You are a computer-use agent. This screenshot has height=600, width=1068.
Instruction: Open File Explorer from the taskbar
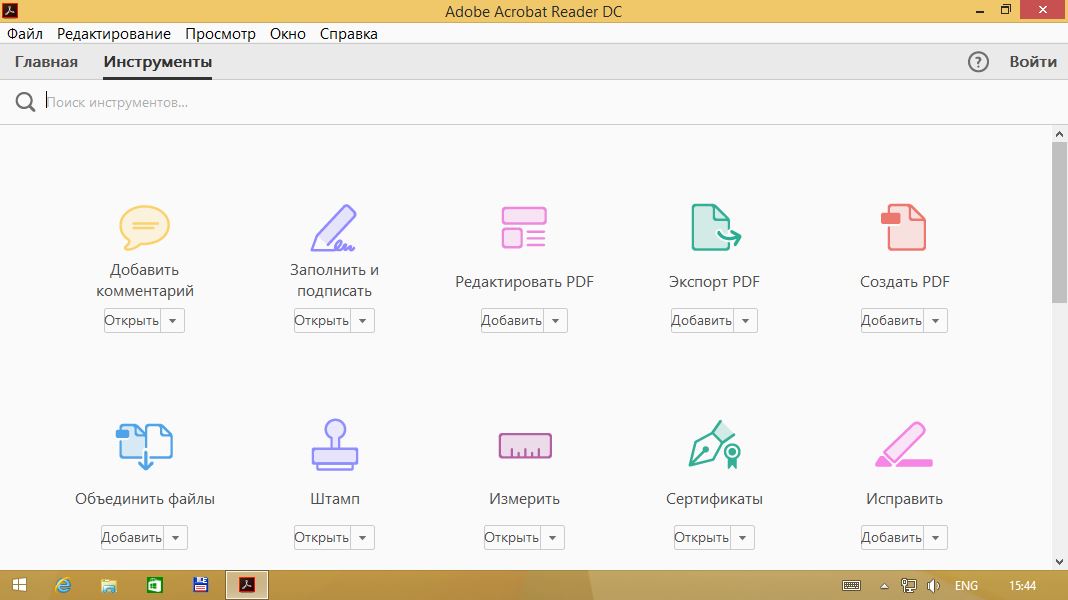109,585
